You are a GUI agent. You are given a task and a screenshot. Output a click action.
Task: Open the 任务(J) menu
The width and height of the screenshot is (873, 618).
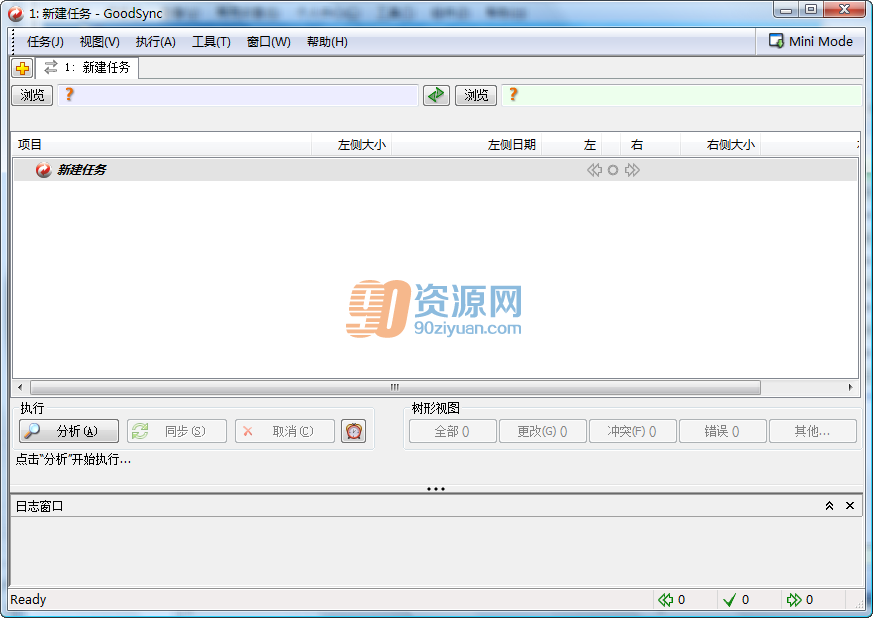(45, 42)
